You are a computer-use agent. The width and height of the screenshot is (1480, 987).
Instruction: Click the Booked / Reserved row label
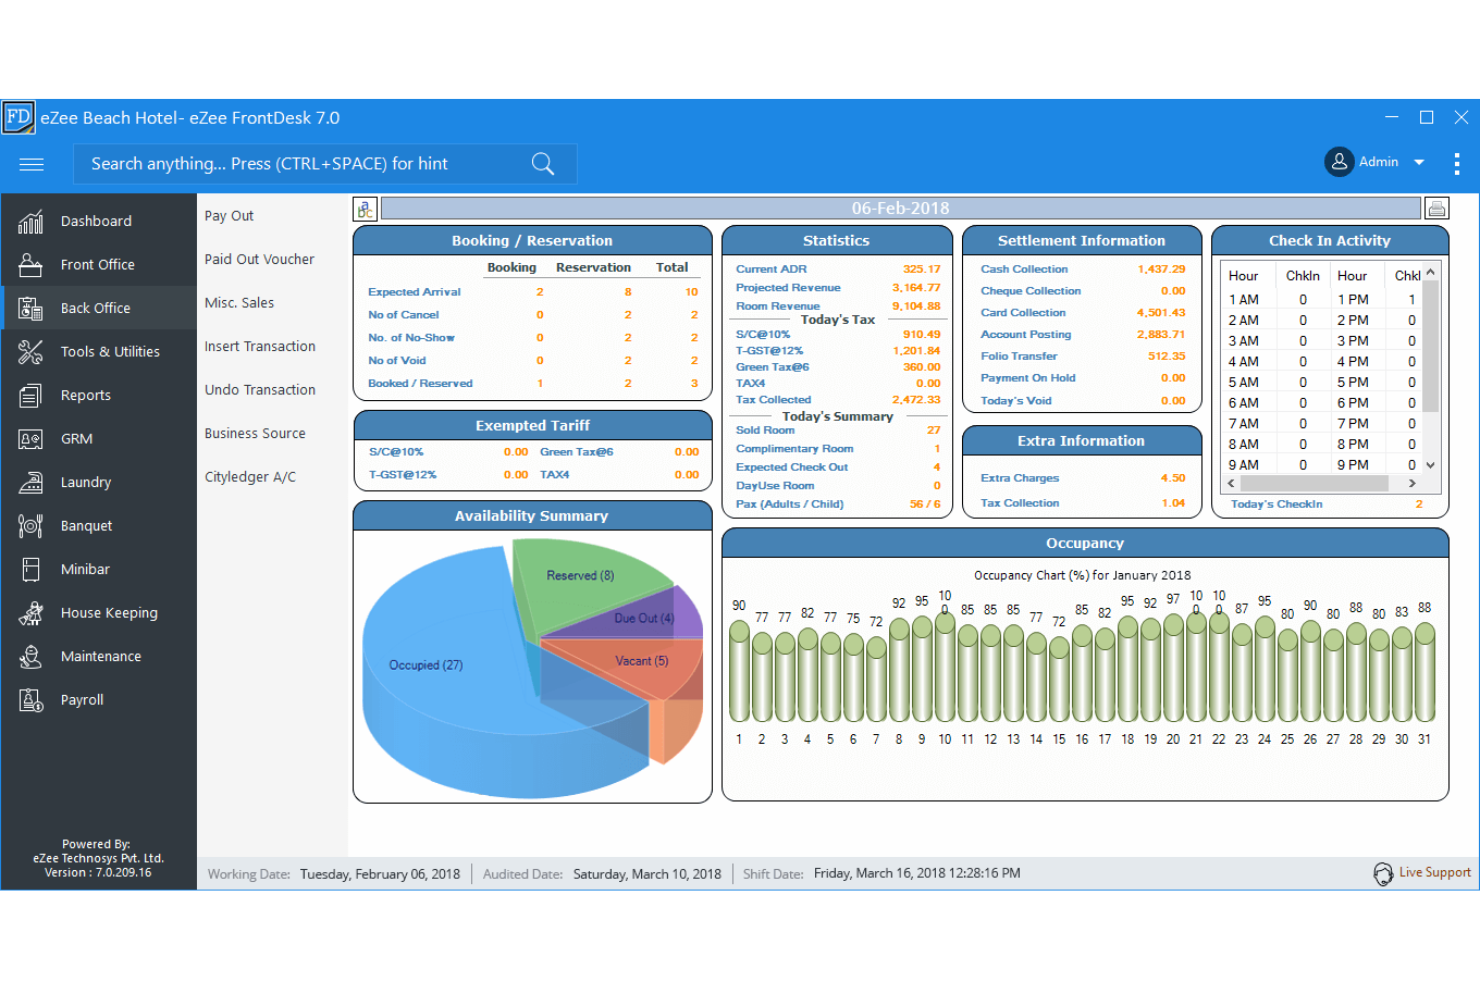pyautogui.click(x=420, y=383)
